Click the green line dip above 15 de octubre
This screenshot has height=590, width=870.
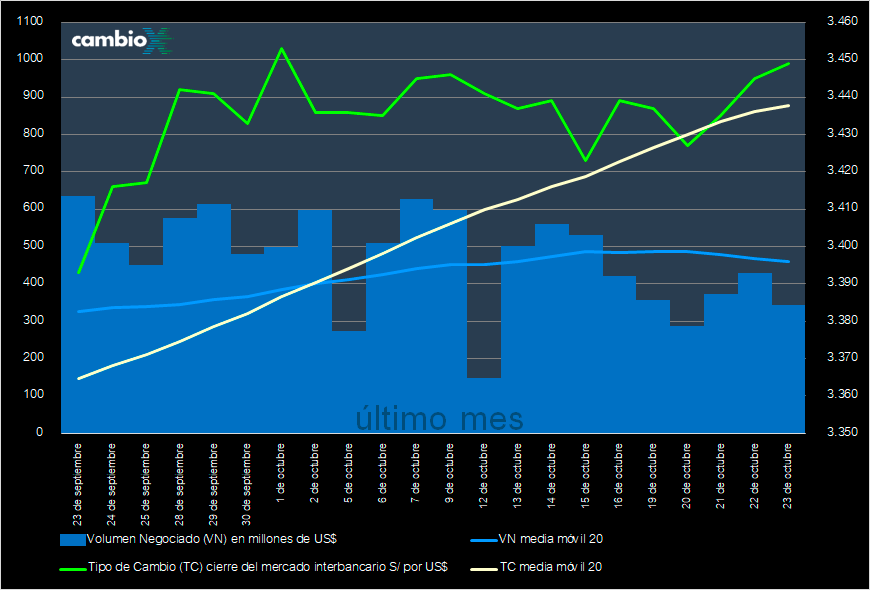(x=585, y=160)
